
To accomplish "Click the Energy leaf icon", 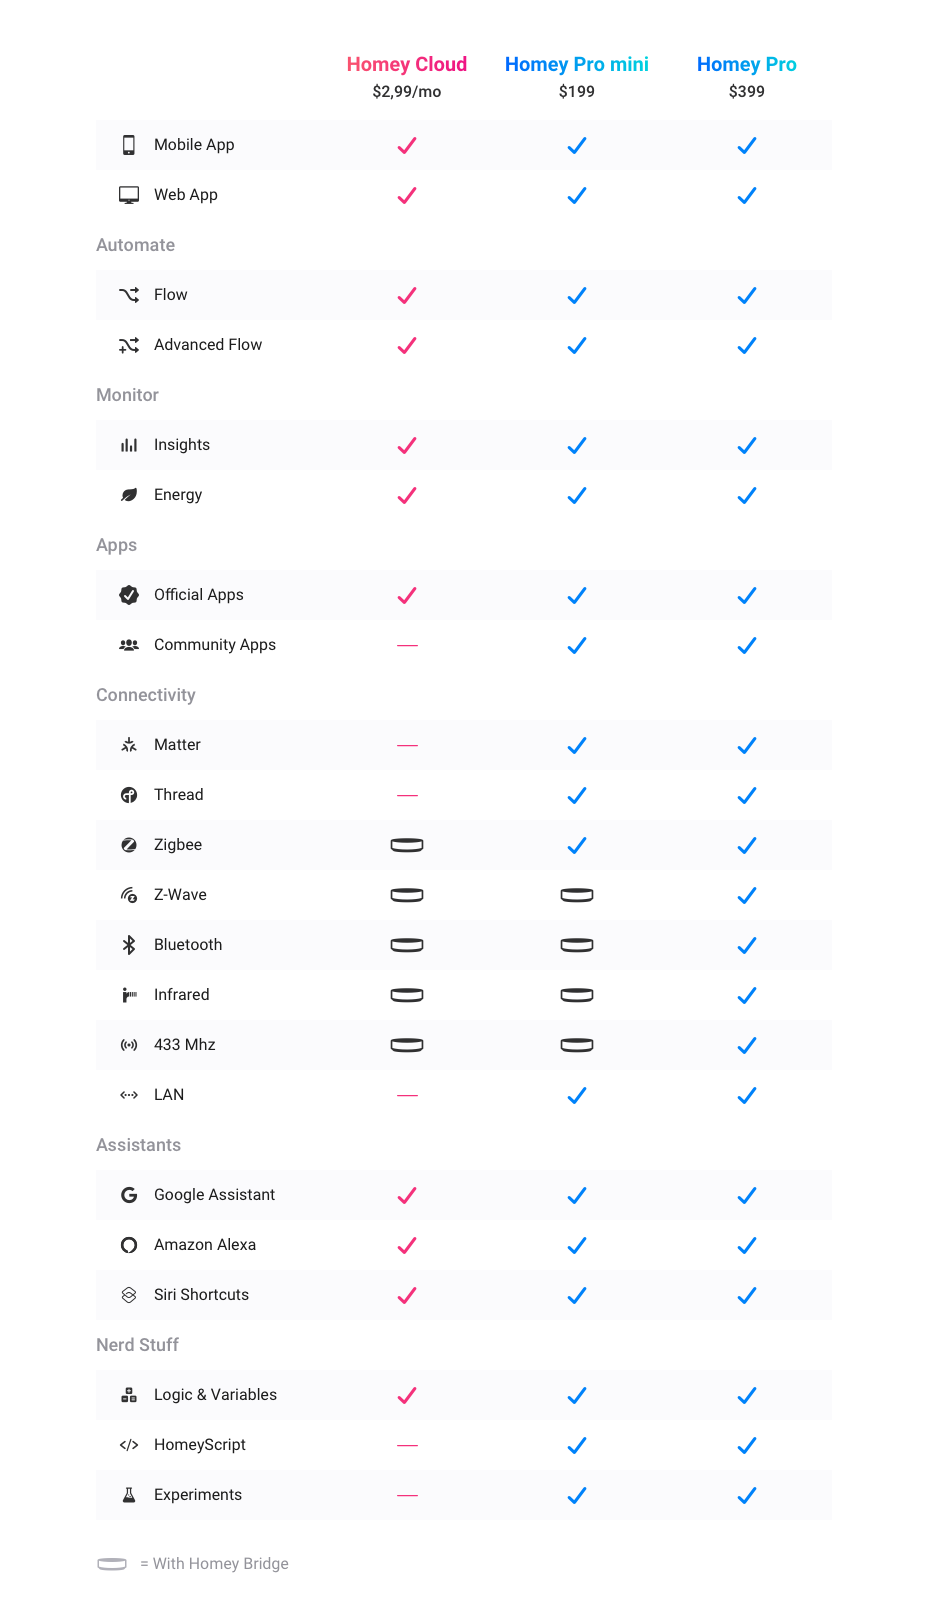I will (x=129, y=495).
